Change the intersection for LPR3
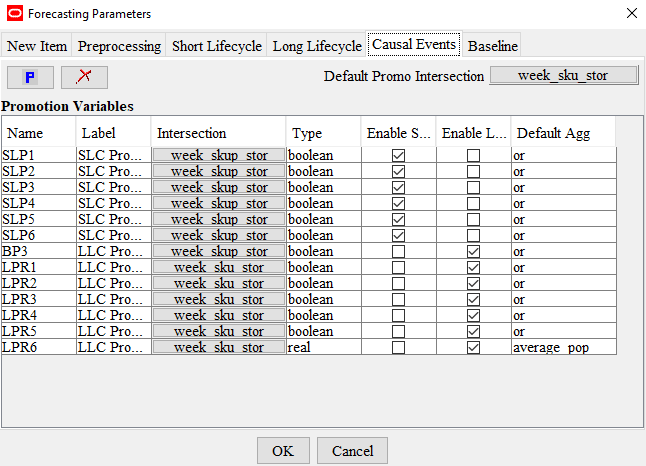This screenshot has height=466, width=646. point(219,299)
